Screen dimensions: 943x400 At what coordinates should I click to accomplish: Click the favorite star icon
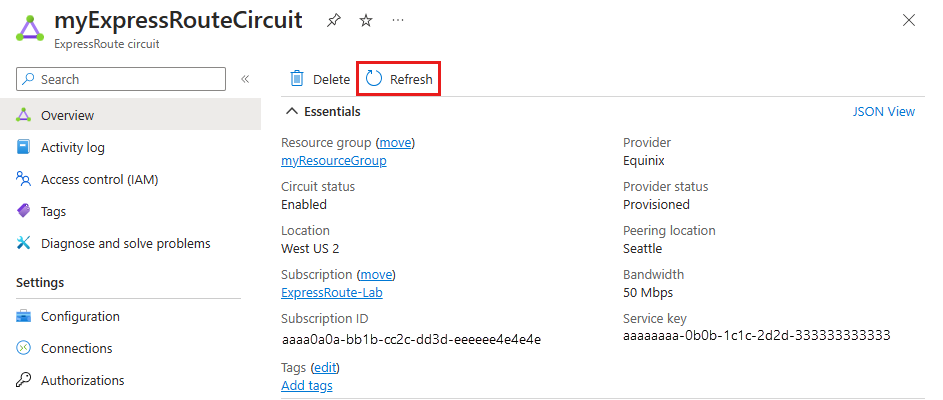(366, 20)
